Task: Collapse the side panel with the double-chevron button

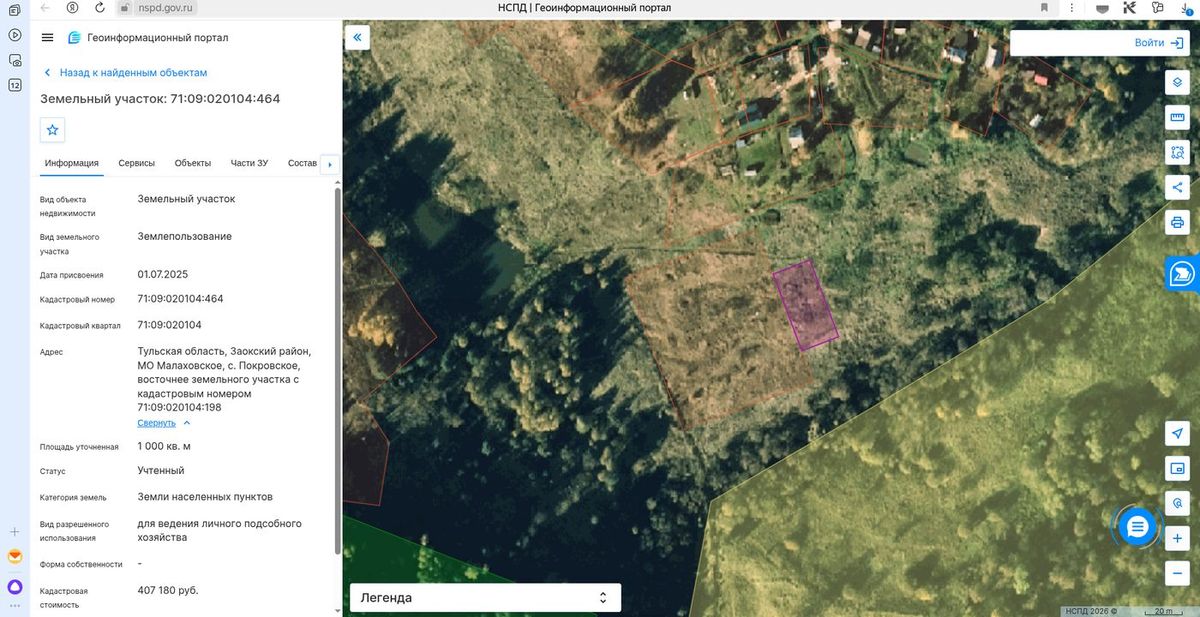Action: click(x=358, y=38)
